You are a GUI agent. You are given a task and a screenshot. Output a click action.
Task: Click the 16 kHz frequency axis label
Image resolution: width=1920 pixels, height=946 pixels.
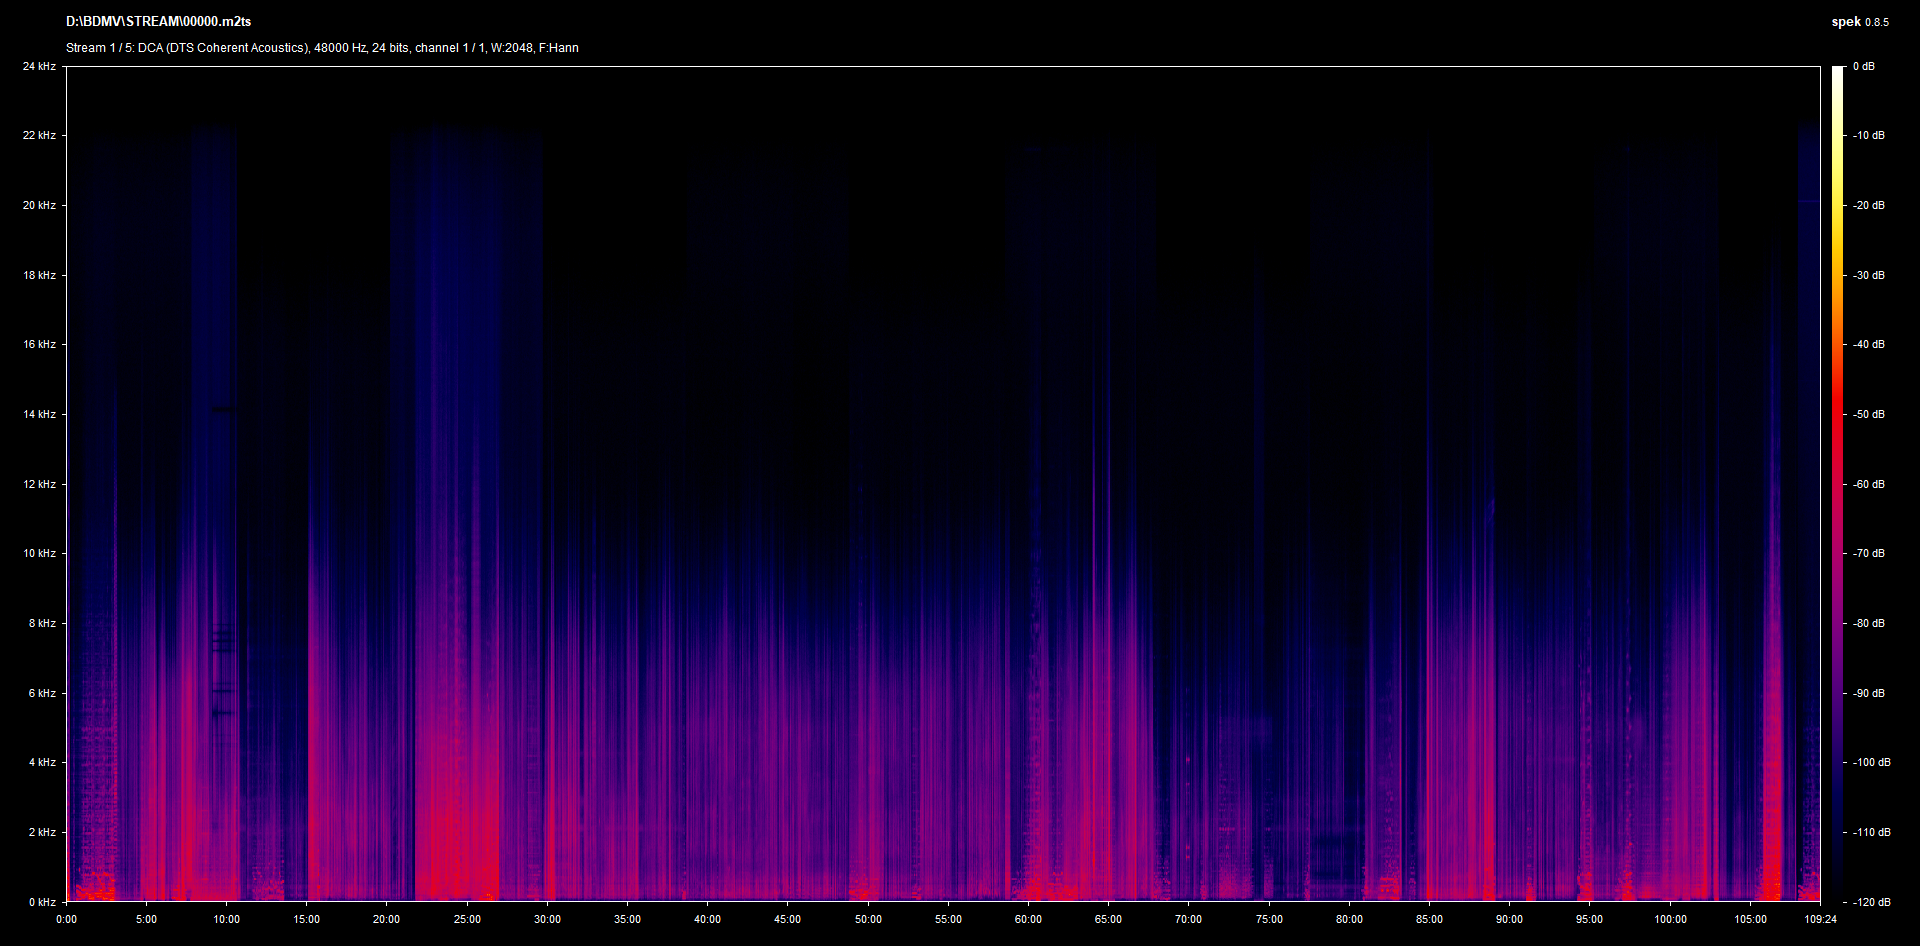39,344
